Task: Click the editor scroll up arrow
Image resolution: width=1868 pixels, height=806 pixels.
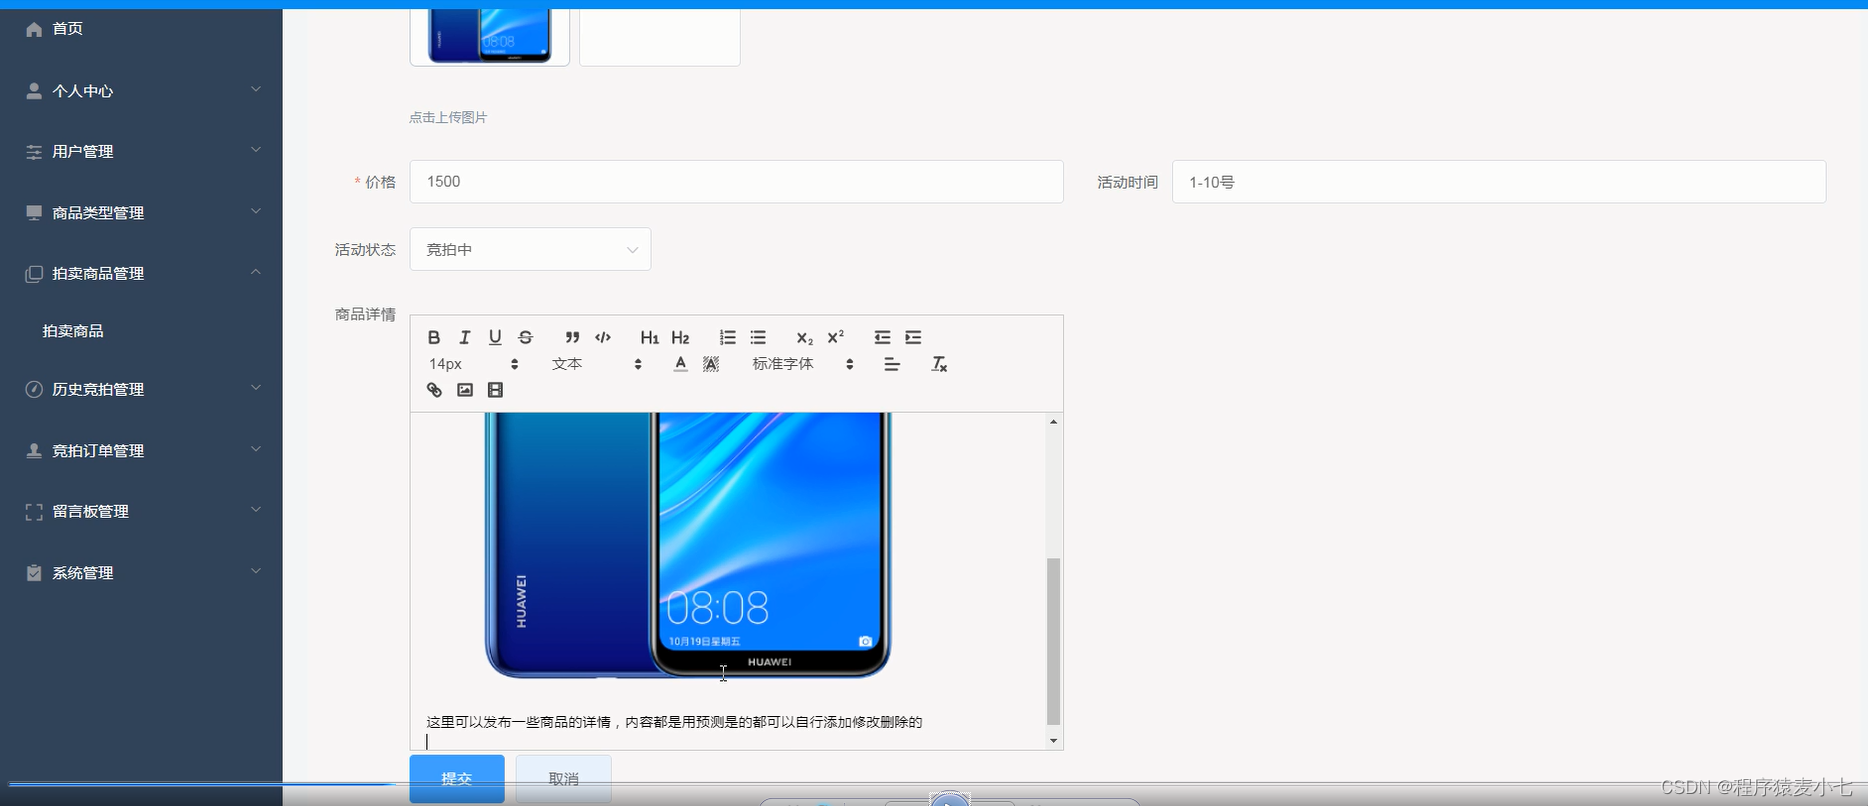Action: pos(1053,422)
